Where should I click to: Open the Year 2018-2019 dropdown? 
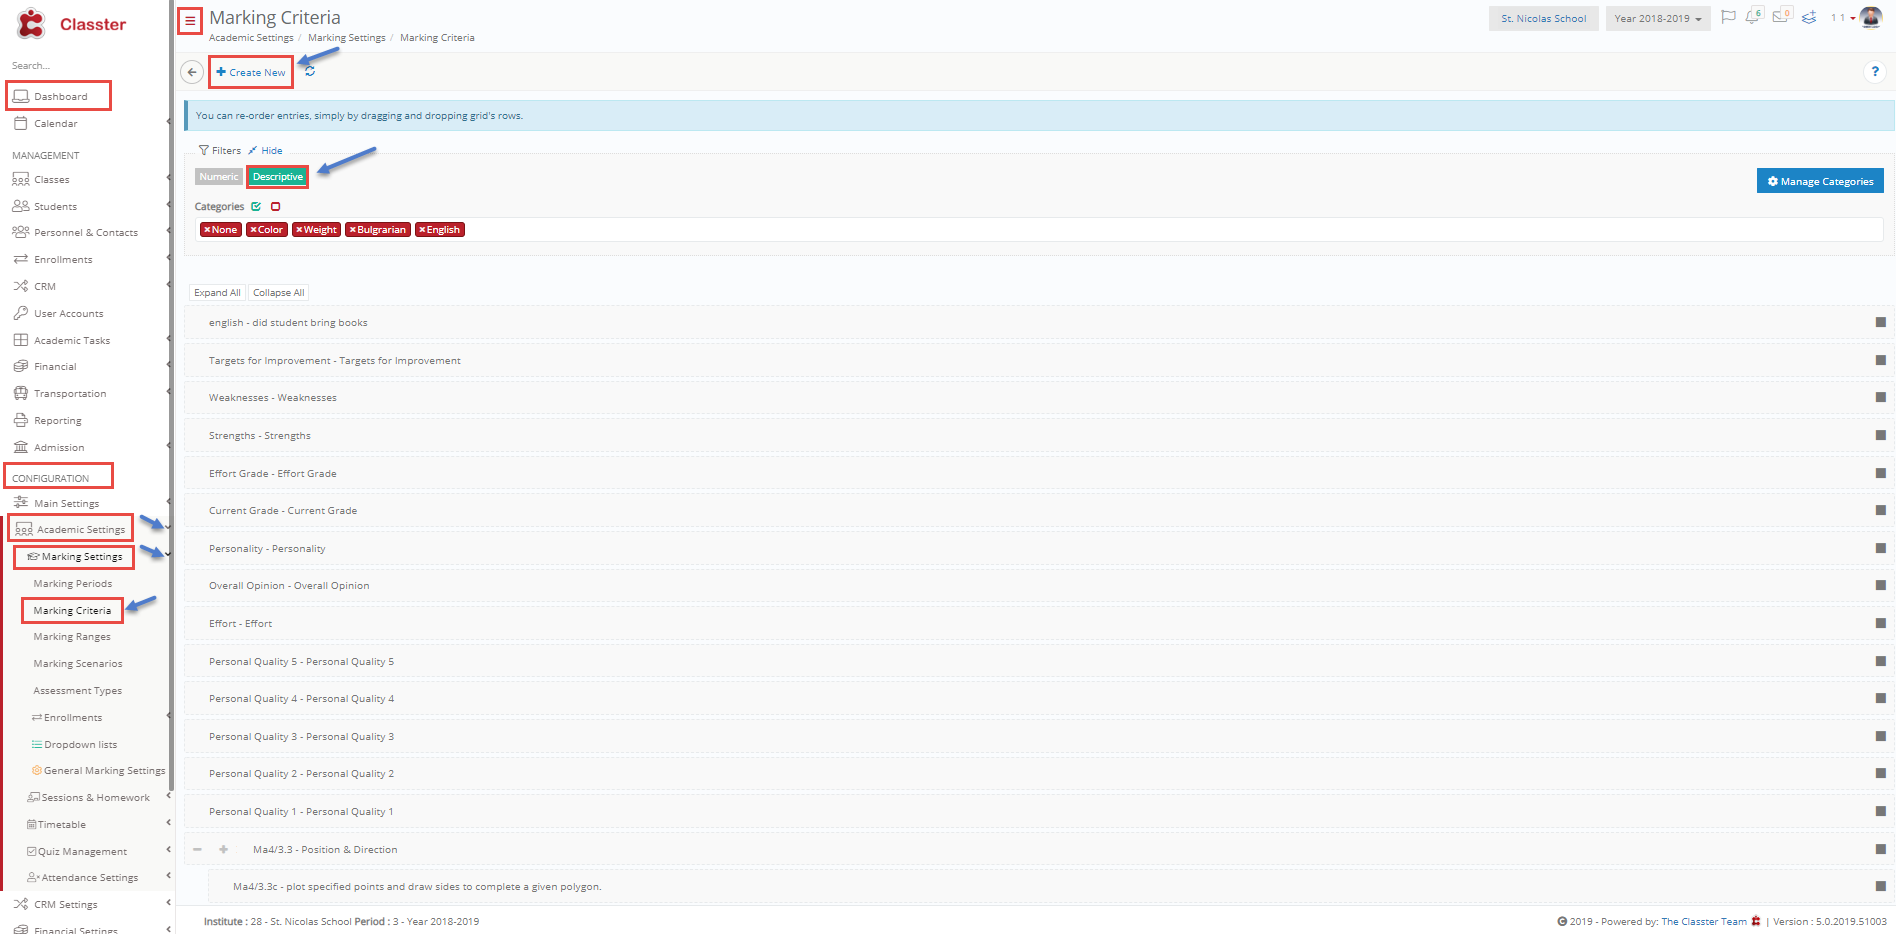point(1657,18)
